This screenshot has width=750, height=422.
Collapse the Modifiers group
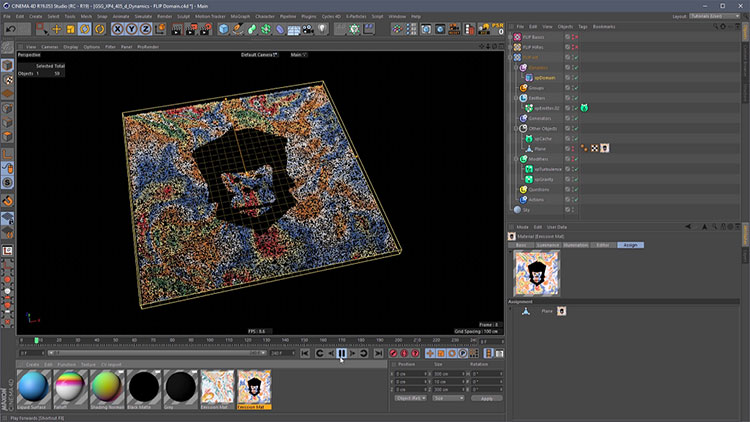pos(516,159)
